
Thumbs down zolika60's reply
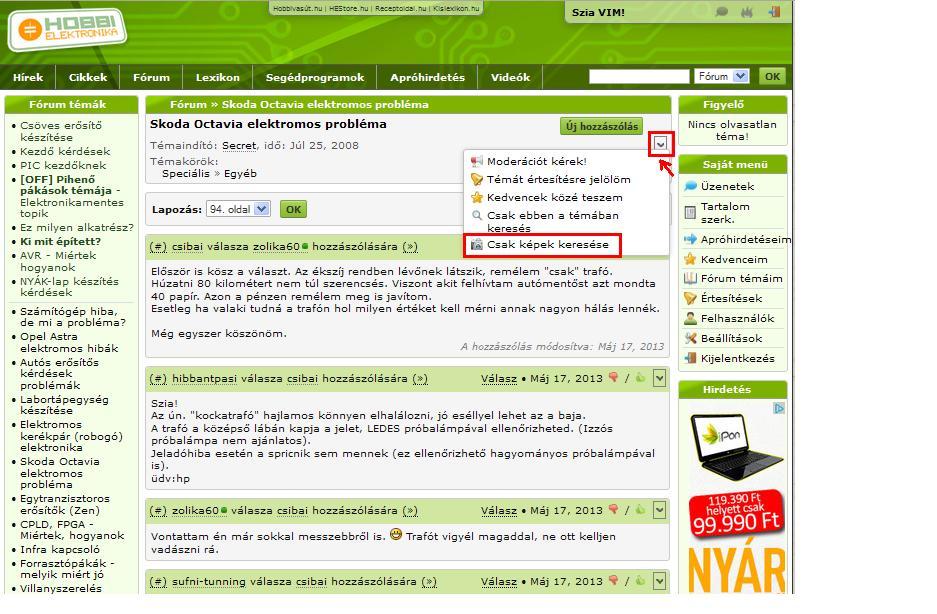[613, 509]
